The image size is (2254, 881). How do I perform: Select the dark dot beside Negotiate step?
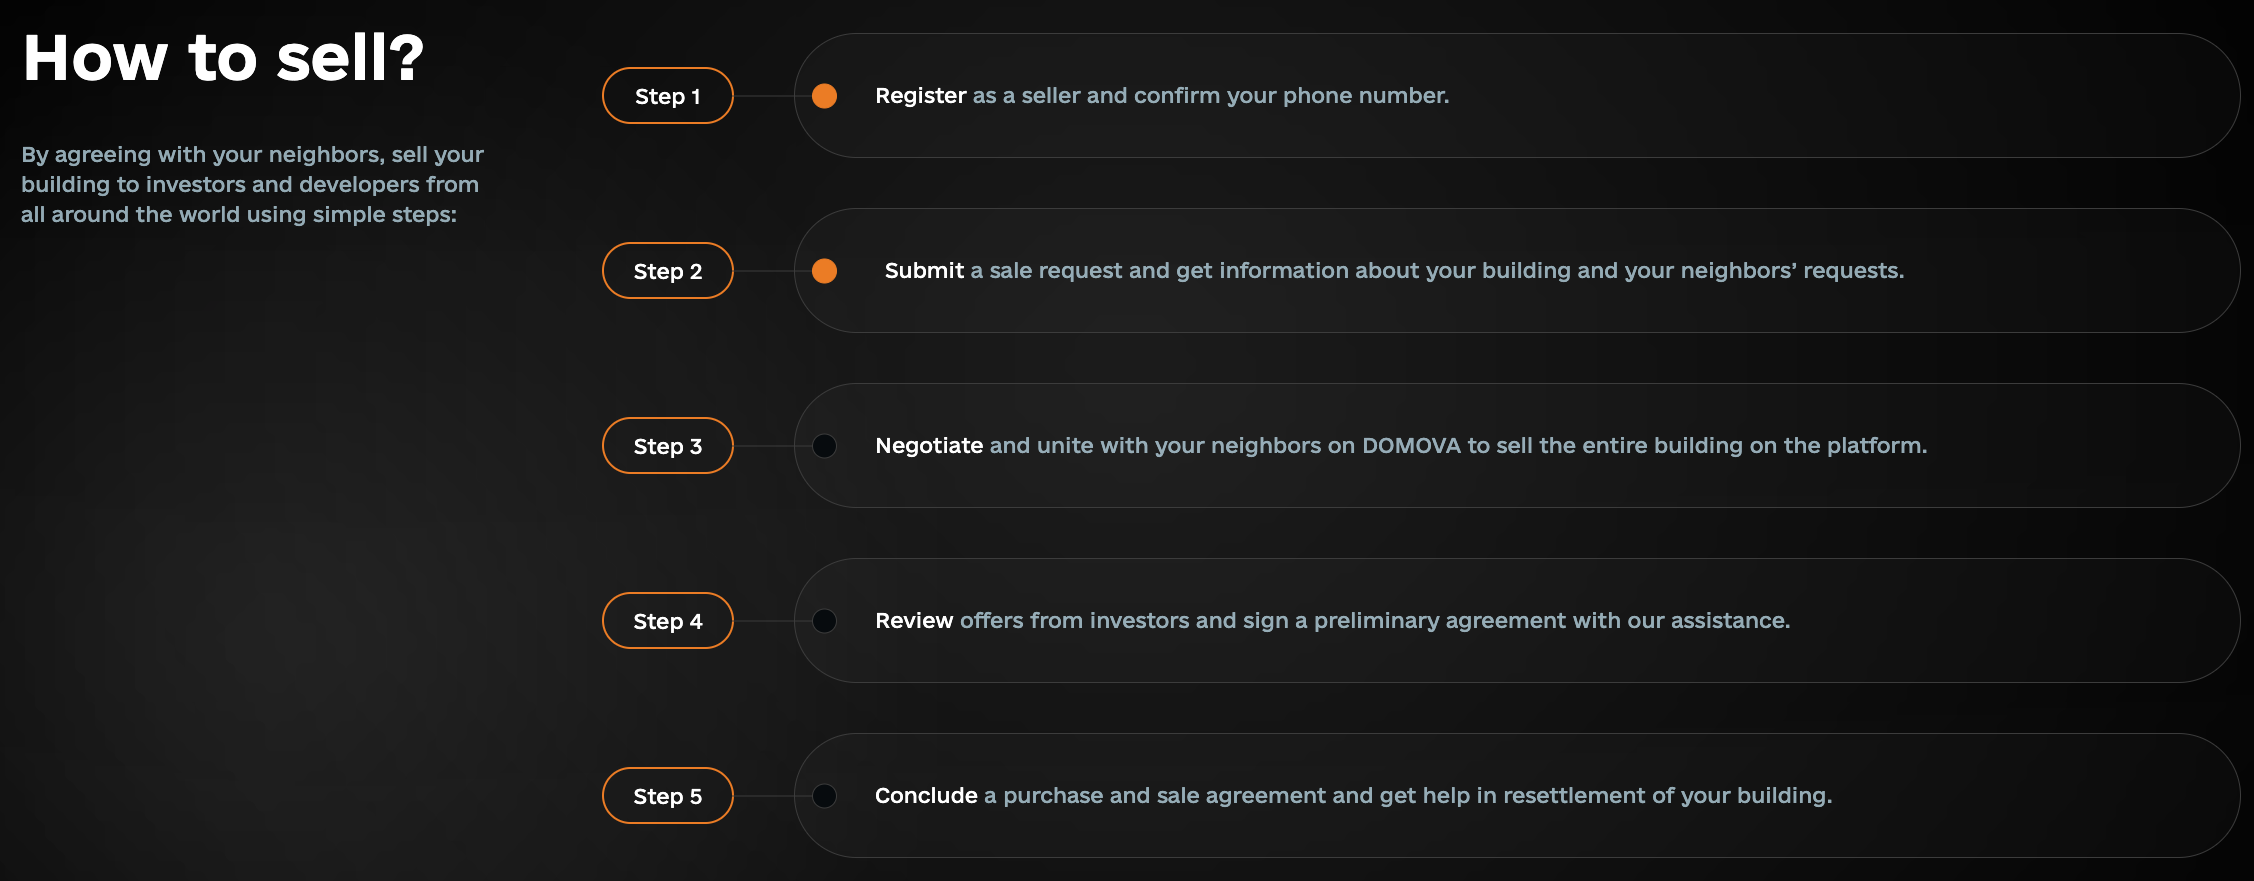click(x=824, y=446)
